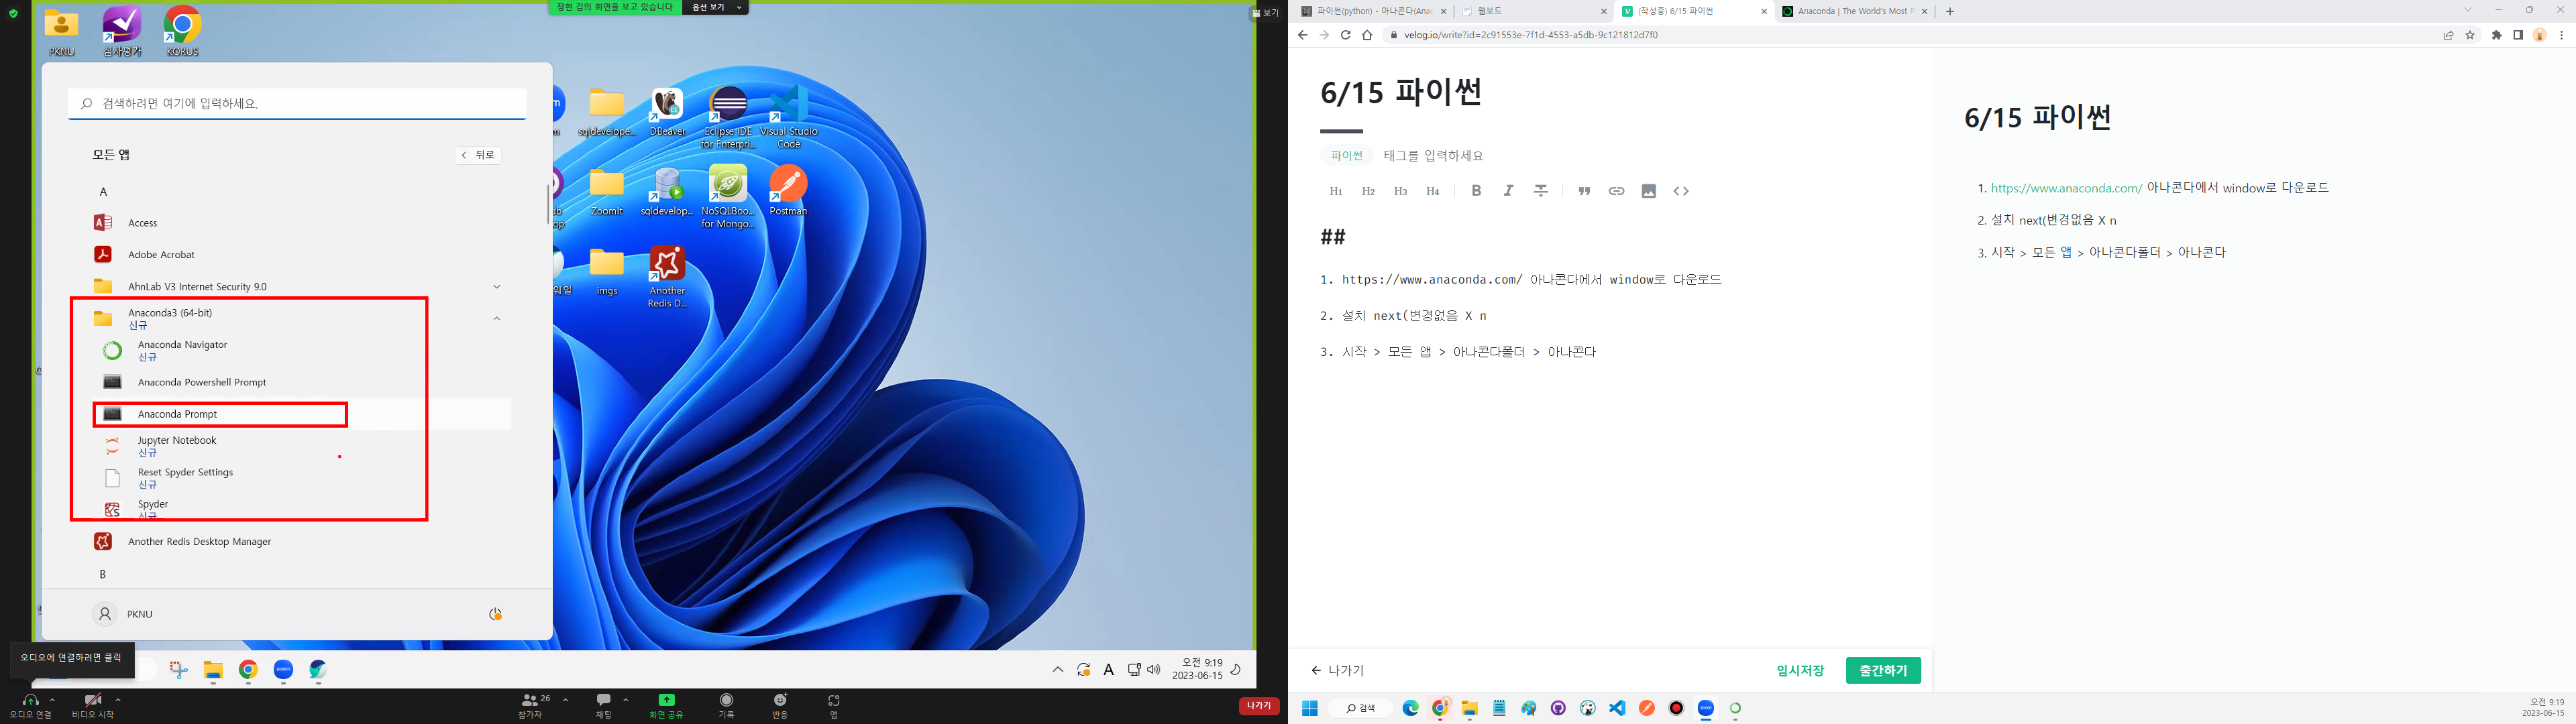This screenshot has width=2576, height=724.
Task: Expand chat options arrow in Zoom
Action: tap(626, 699)
